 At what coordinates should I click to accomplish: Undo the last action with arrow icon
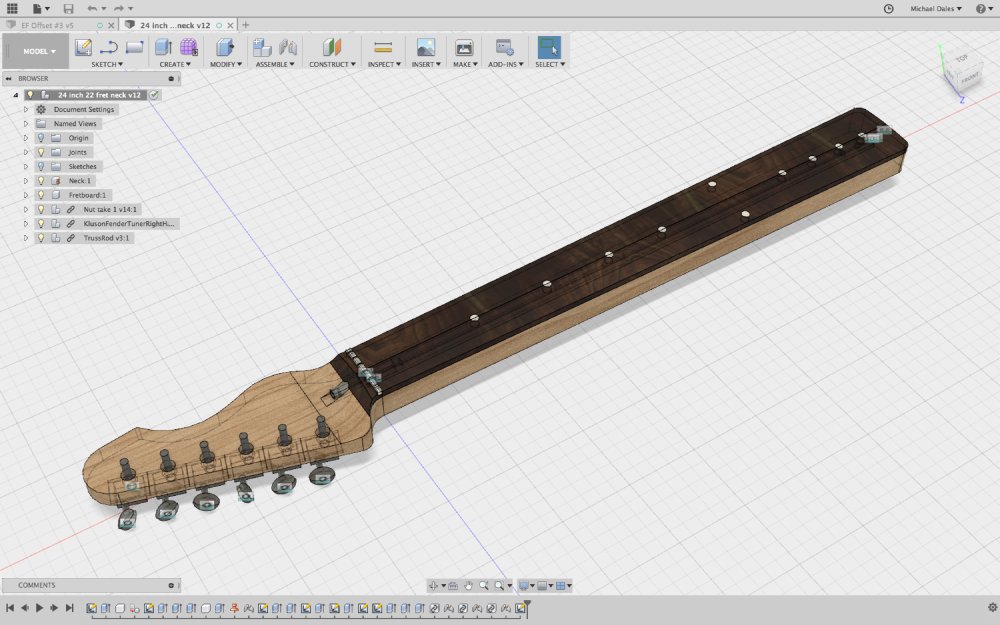click(92, 8)
